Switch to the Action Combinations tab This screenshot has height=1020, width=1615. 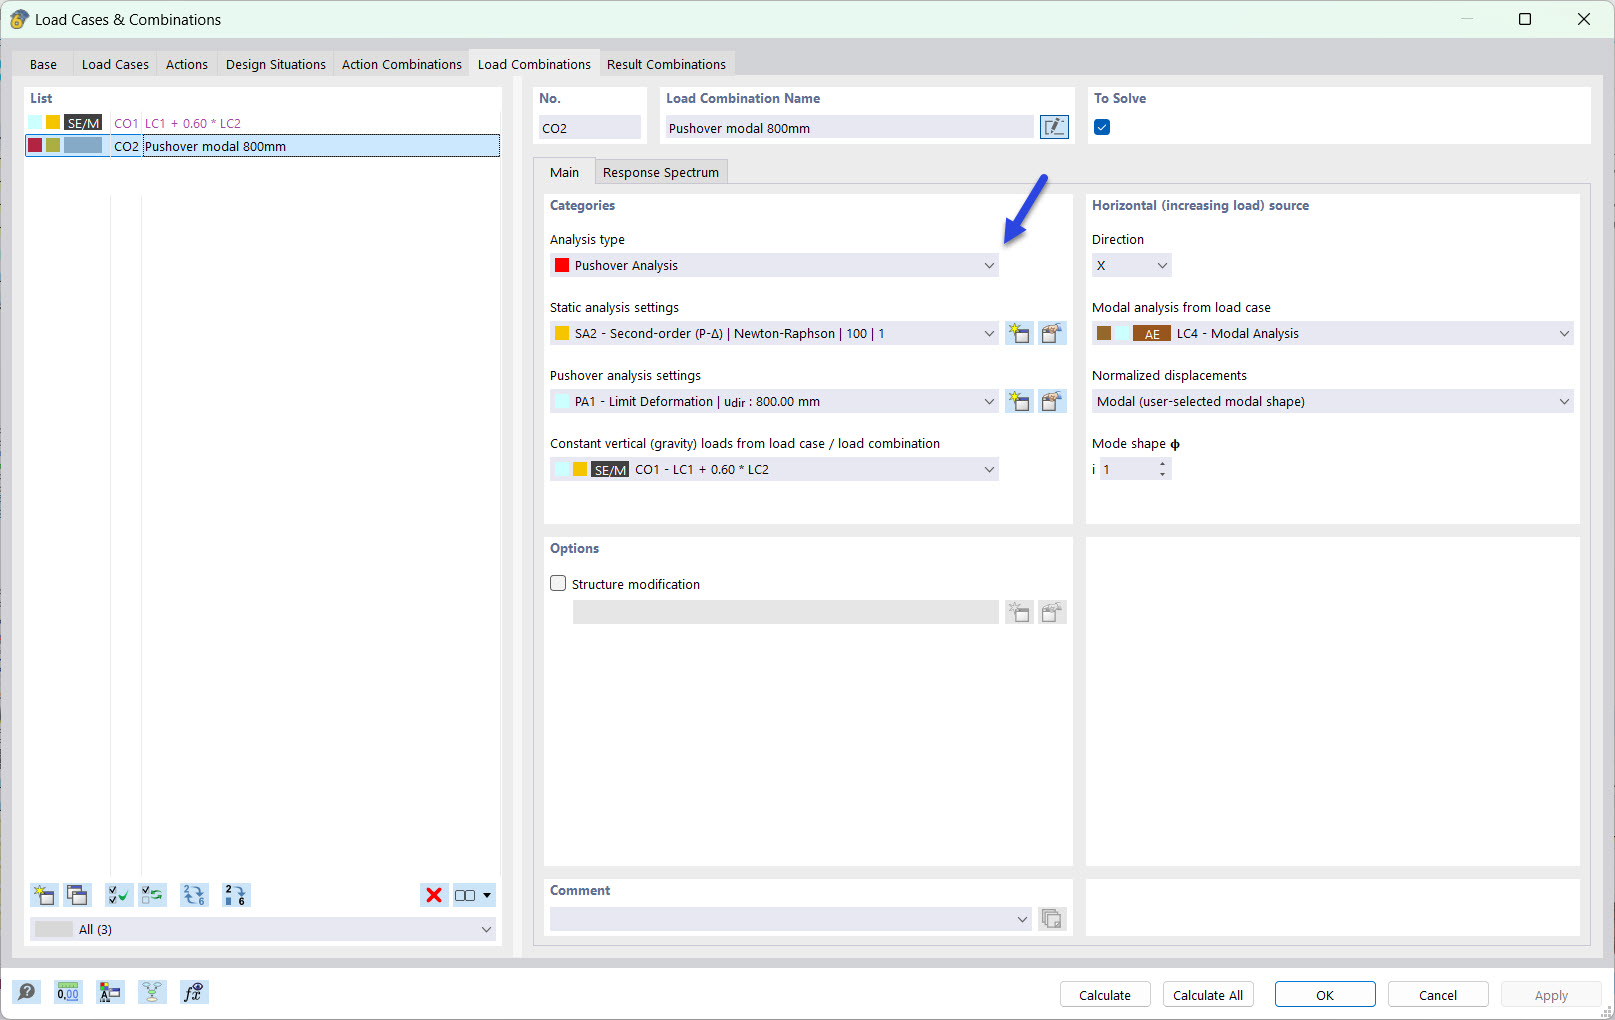pos(402,64)
